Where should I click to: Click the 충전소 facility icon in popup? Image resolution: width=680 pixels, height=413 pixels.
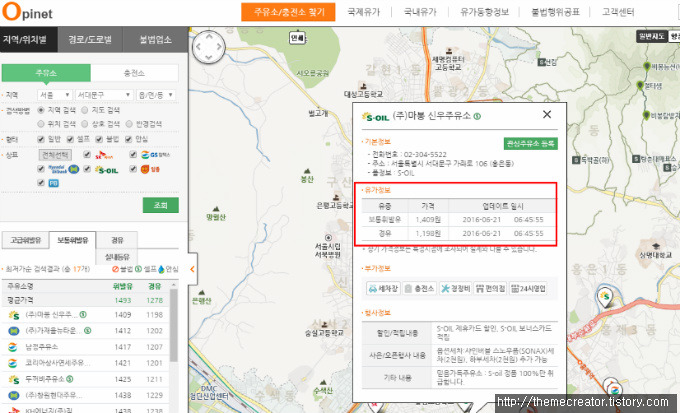419,288
